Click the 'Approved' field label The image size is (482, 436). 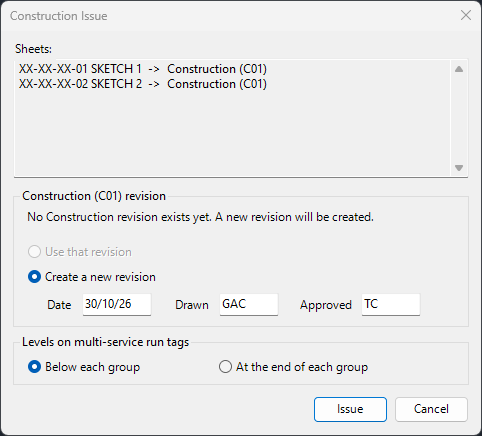pyautogui.click(x=326, y=305)
